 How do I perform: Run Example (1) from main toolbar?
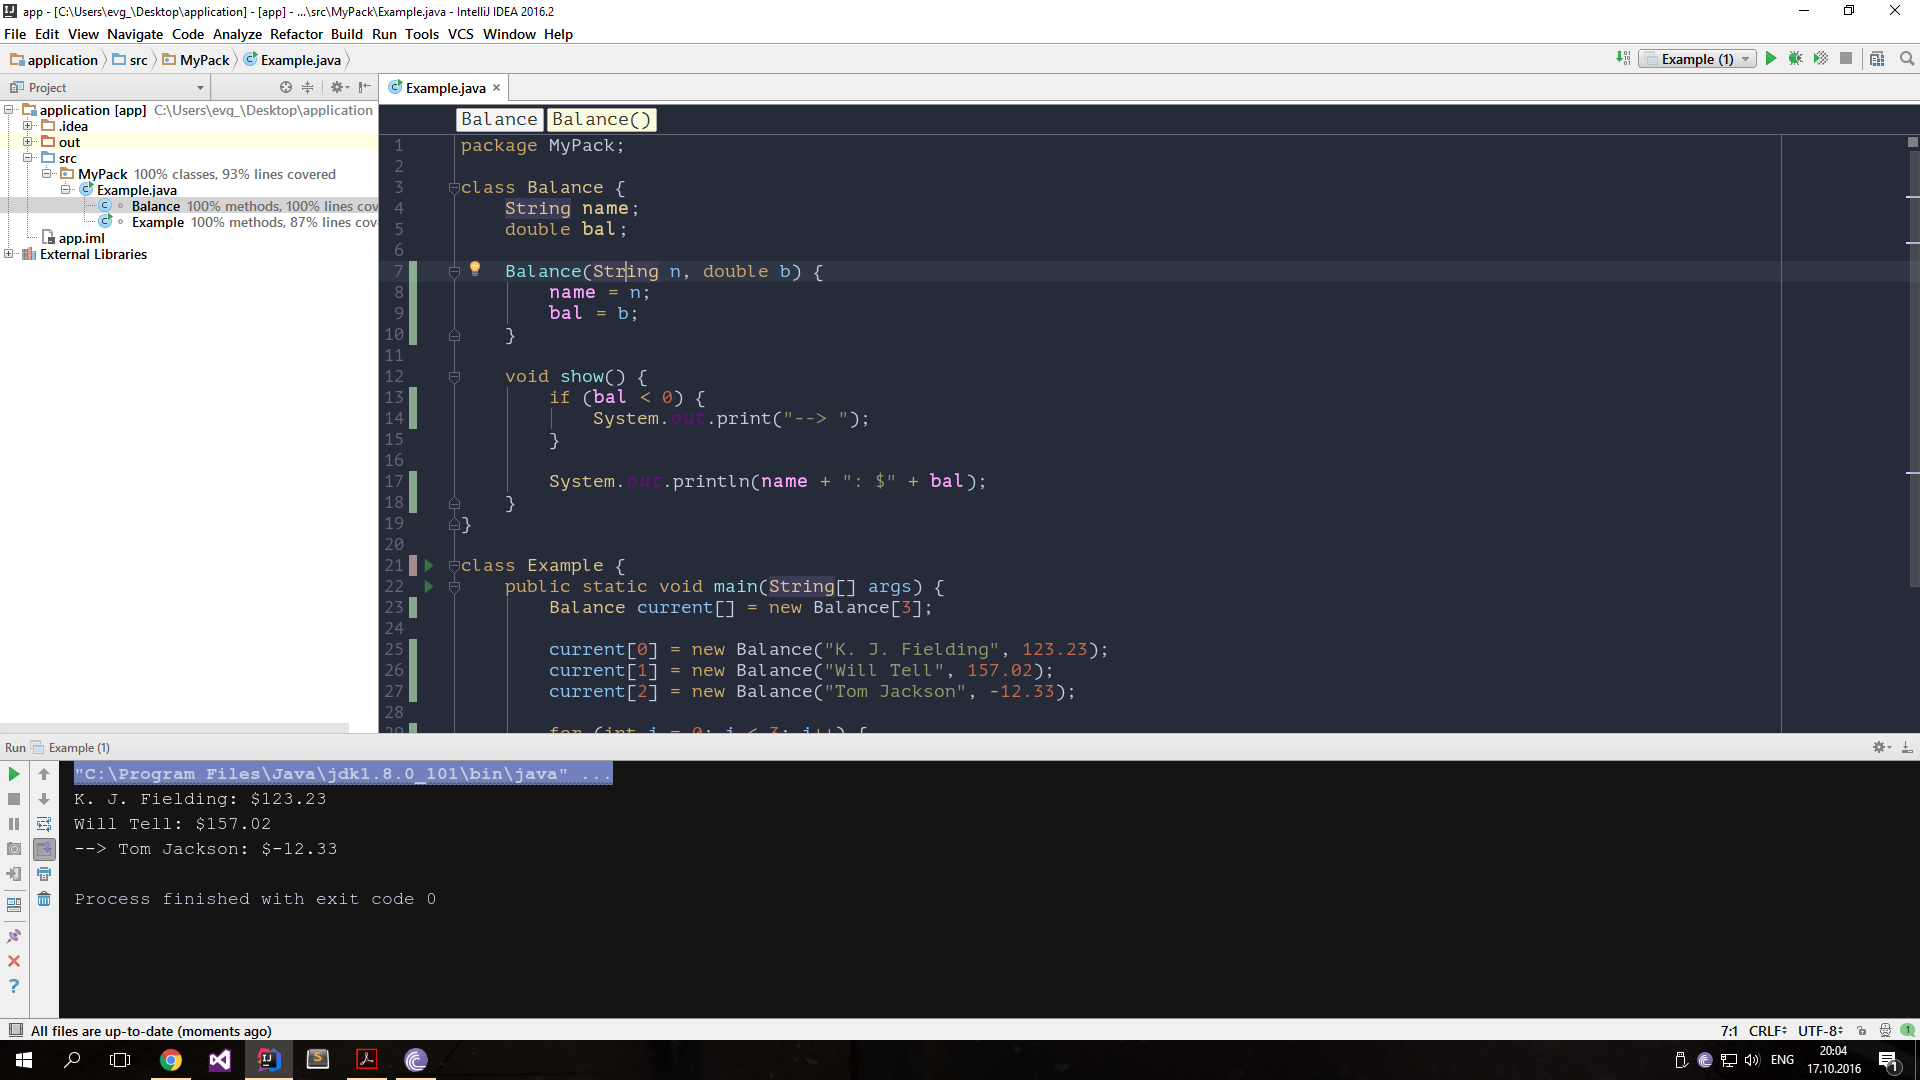(x=1770, y=59)
